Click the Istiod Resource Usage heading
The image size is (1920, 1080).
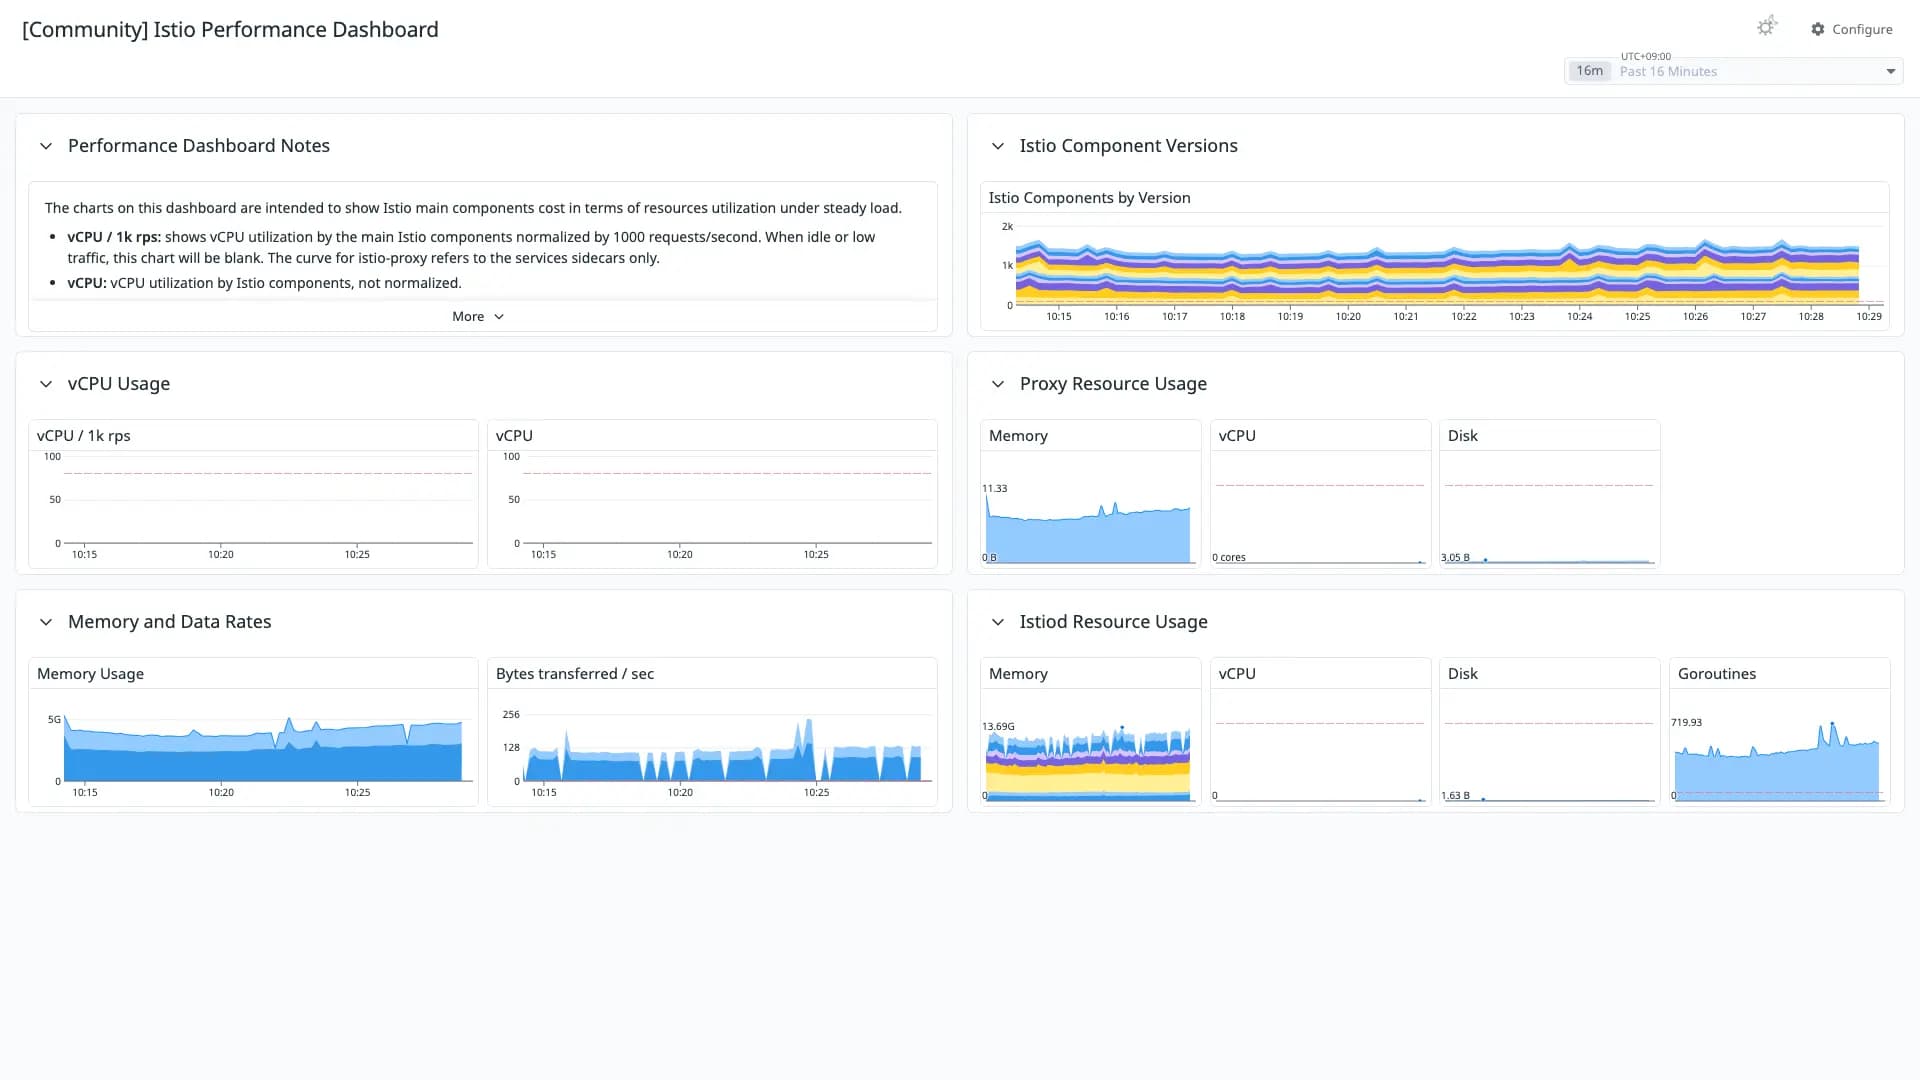click(1113, 622)
